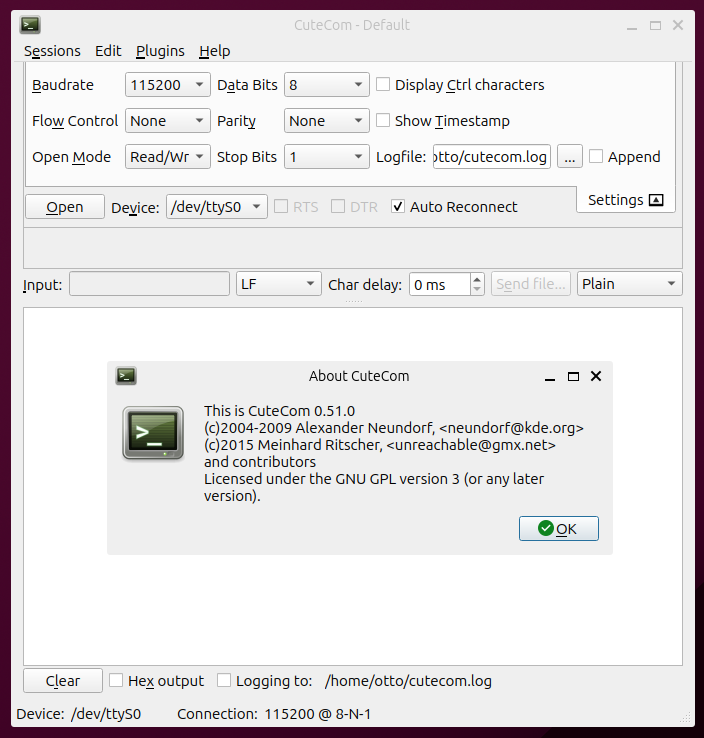Click the Open device button

click(x=64, y=207)
